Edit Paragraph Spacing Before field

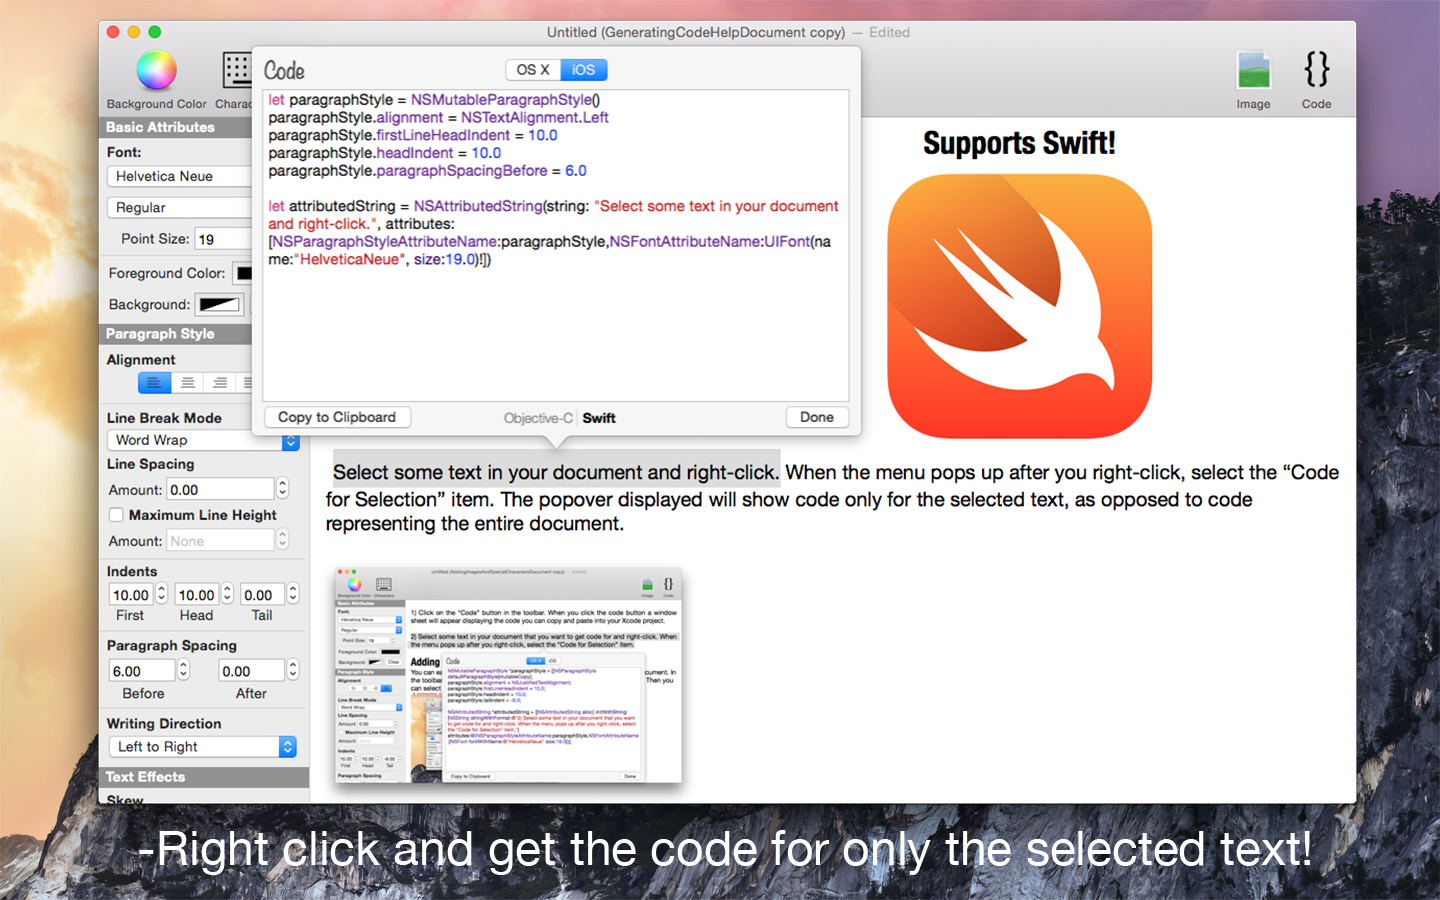(143, 671)
